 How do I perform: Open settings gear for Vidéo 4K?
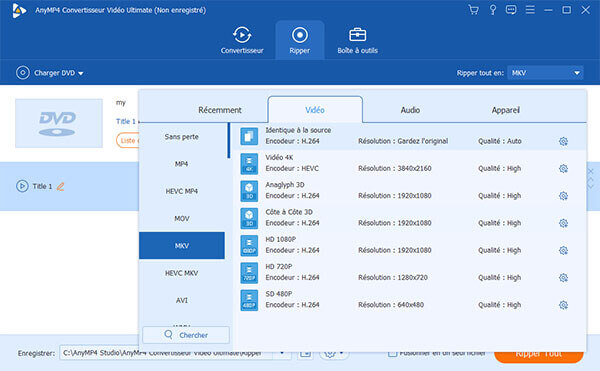coord(563,169)
